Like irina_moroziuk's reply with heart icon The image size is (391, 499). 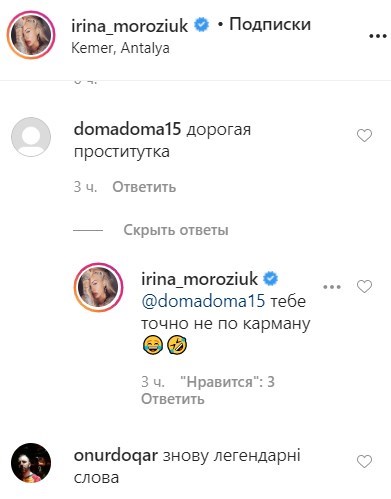[x=364, y=286]
